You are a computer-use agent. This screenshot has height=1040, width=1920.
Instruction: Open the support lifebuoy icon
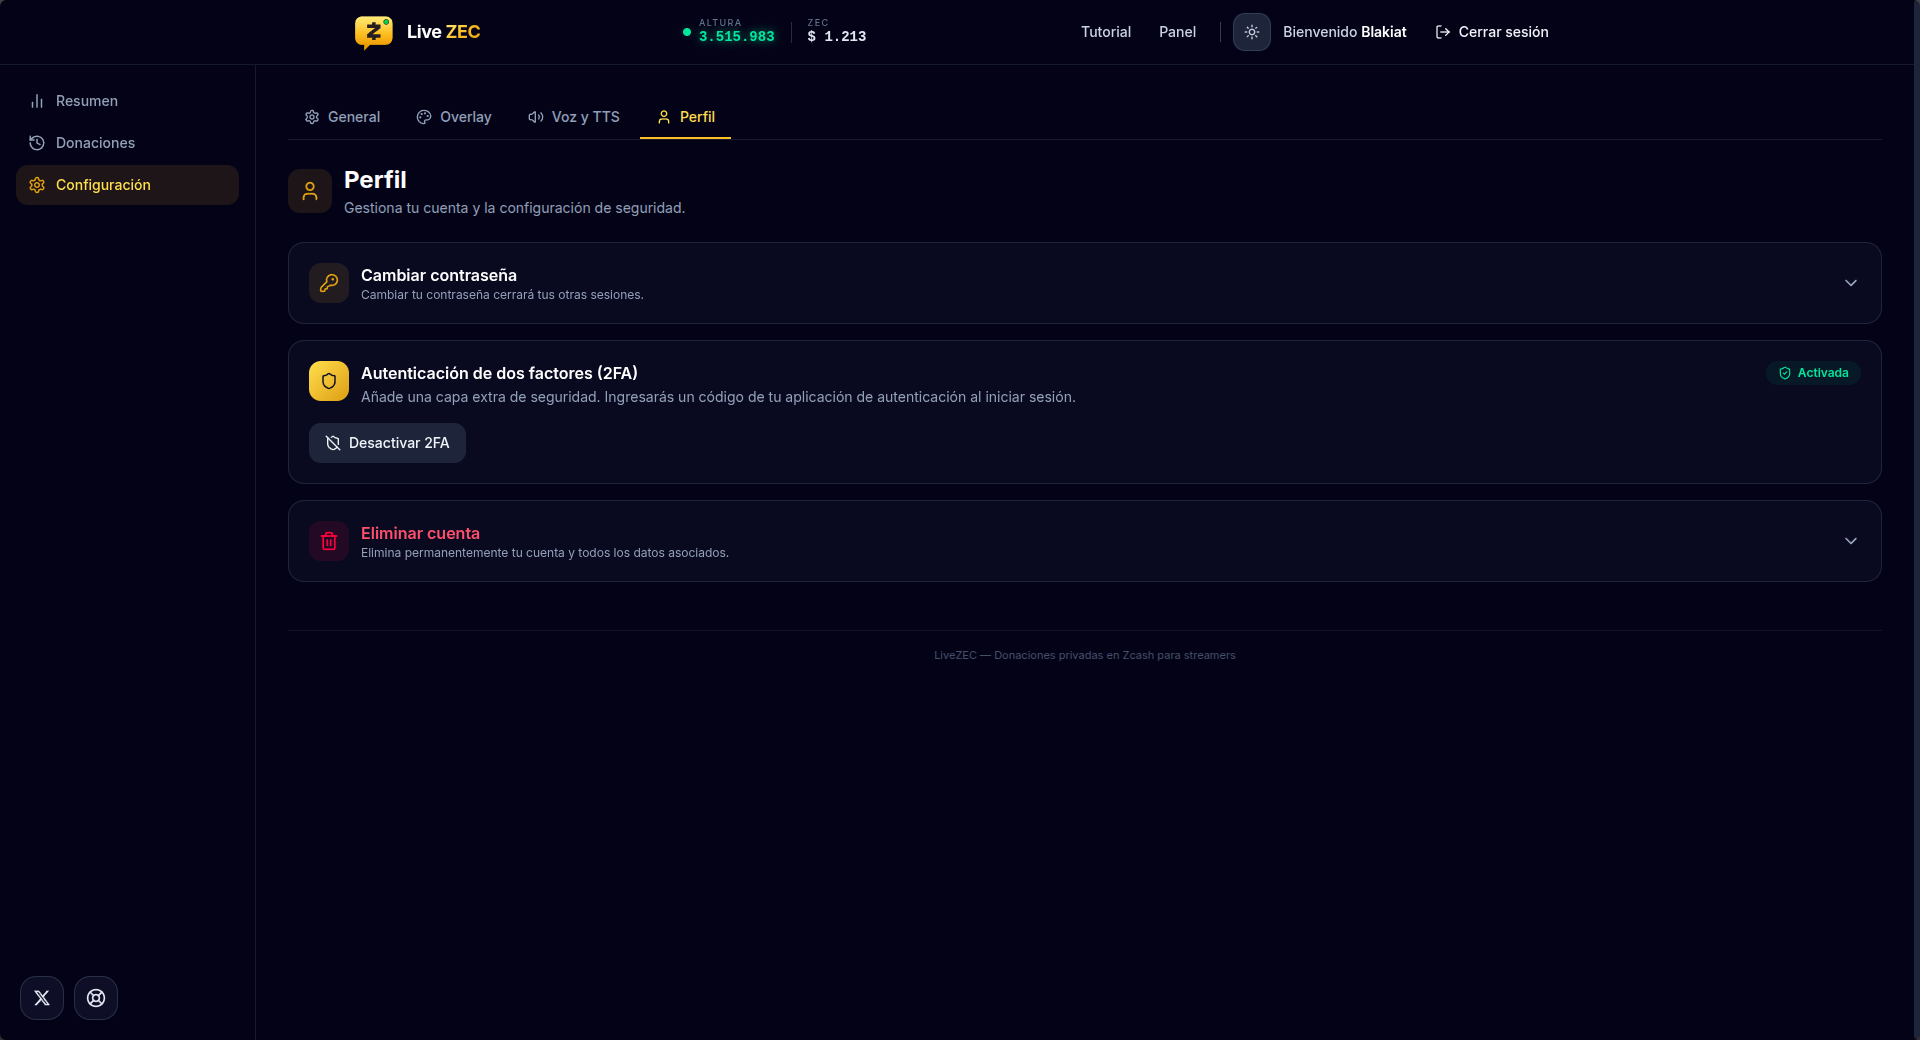point(96,998)
